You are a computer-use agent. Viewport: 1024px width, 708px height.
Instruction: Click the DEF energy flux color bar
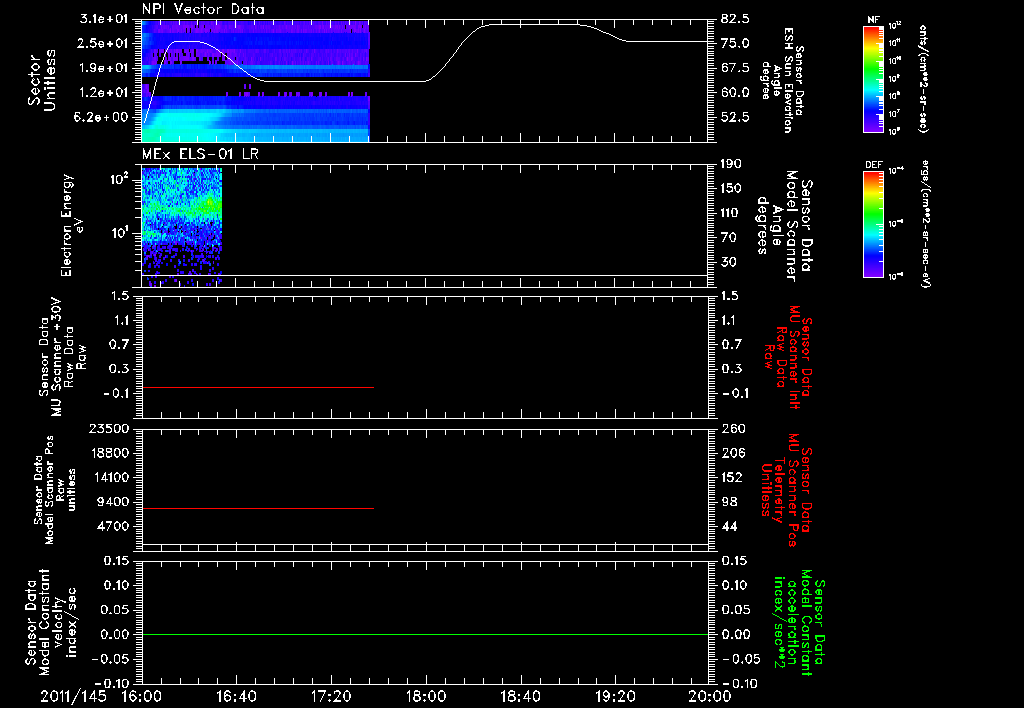point(874,224)
